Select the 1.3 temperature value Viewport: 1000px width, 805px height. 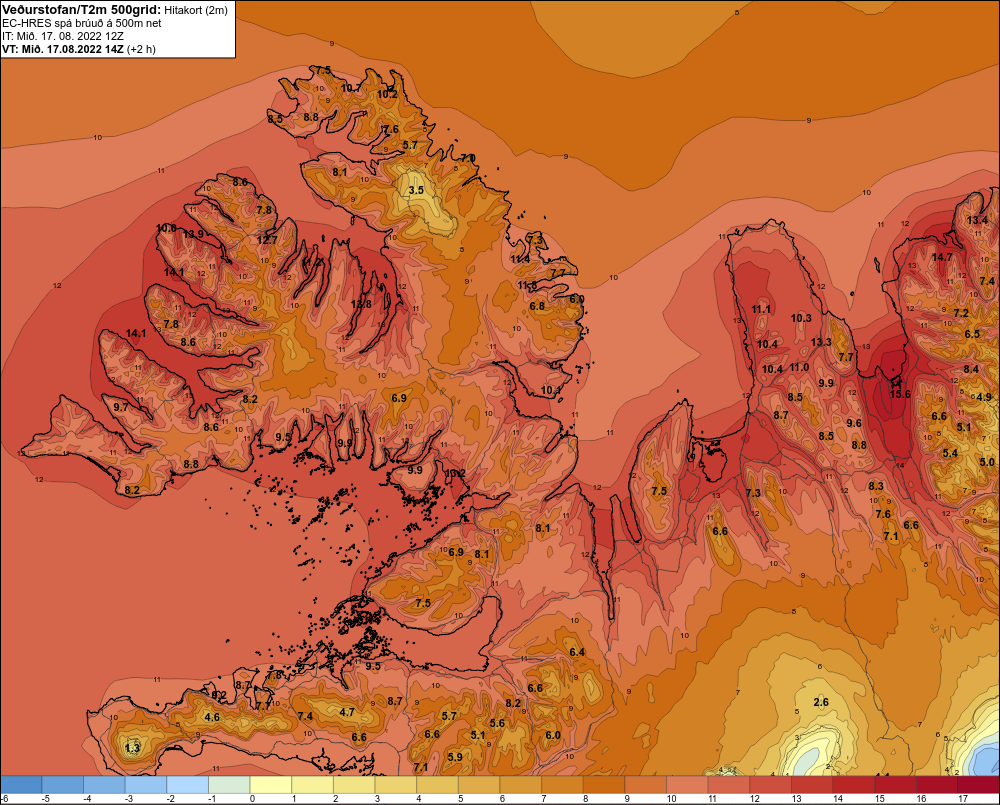click(x=132, y=748)
